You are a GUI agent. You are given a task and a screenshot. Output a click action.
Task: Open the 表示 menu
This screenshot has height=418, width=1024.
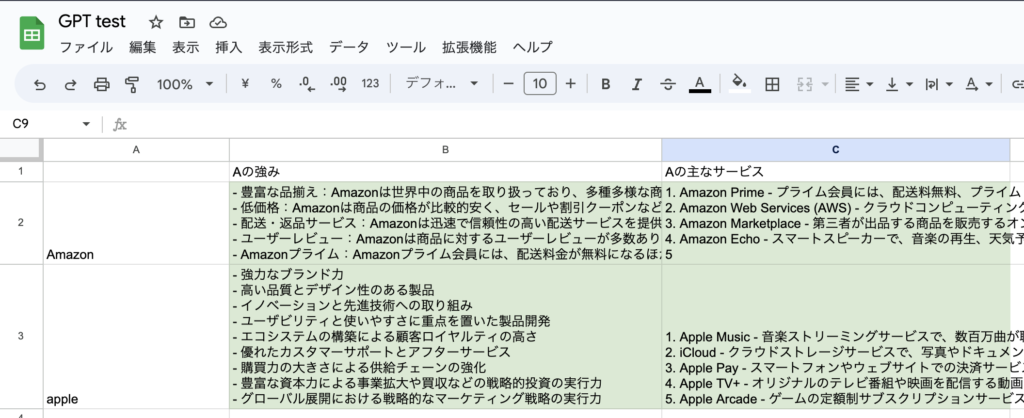click(185, 47)
